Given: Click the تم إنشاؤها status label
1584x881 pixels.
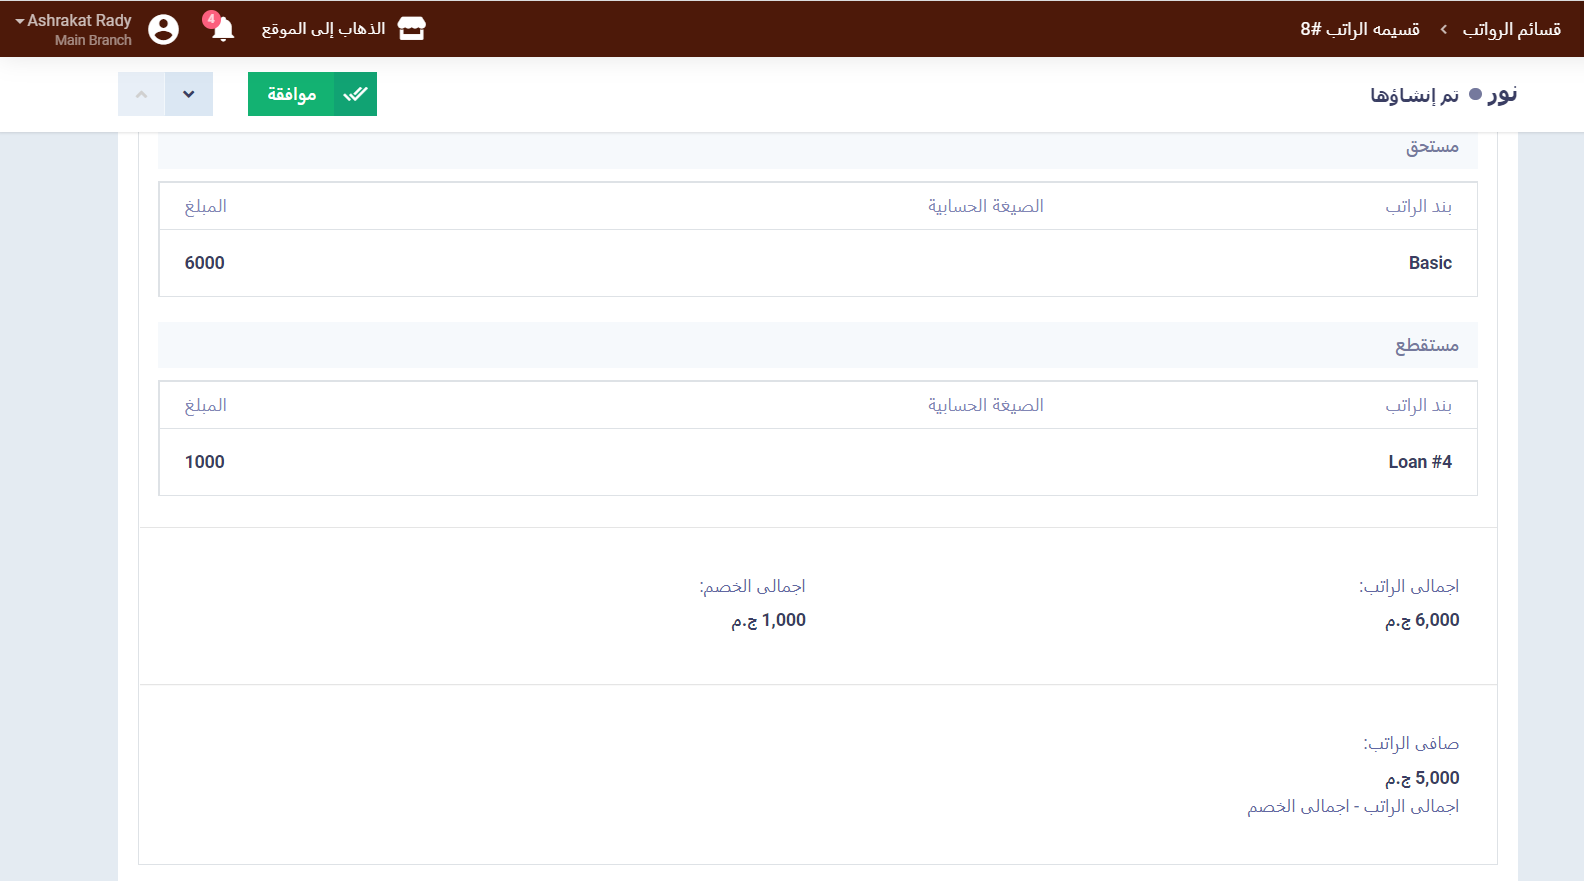Looking at the screenshot, I should pos(1414,95).
